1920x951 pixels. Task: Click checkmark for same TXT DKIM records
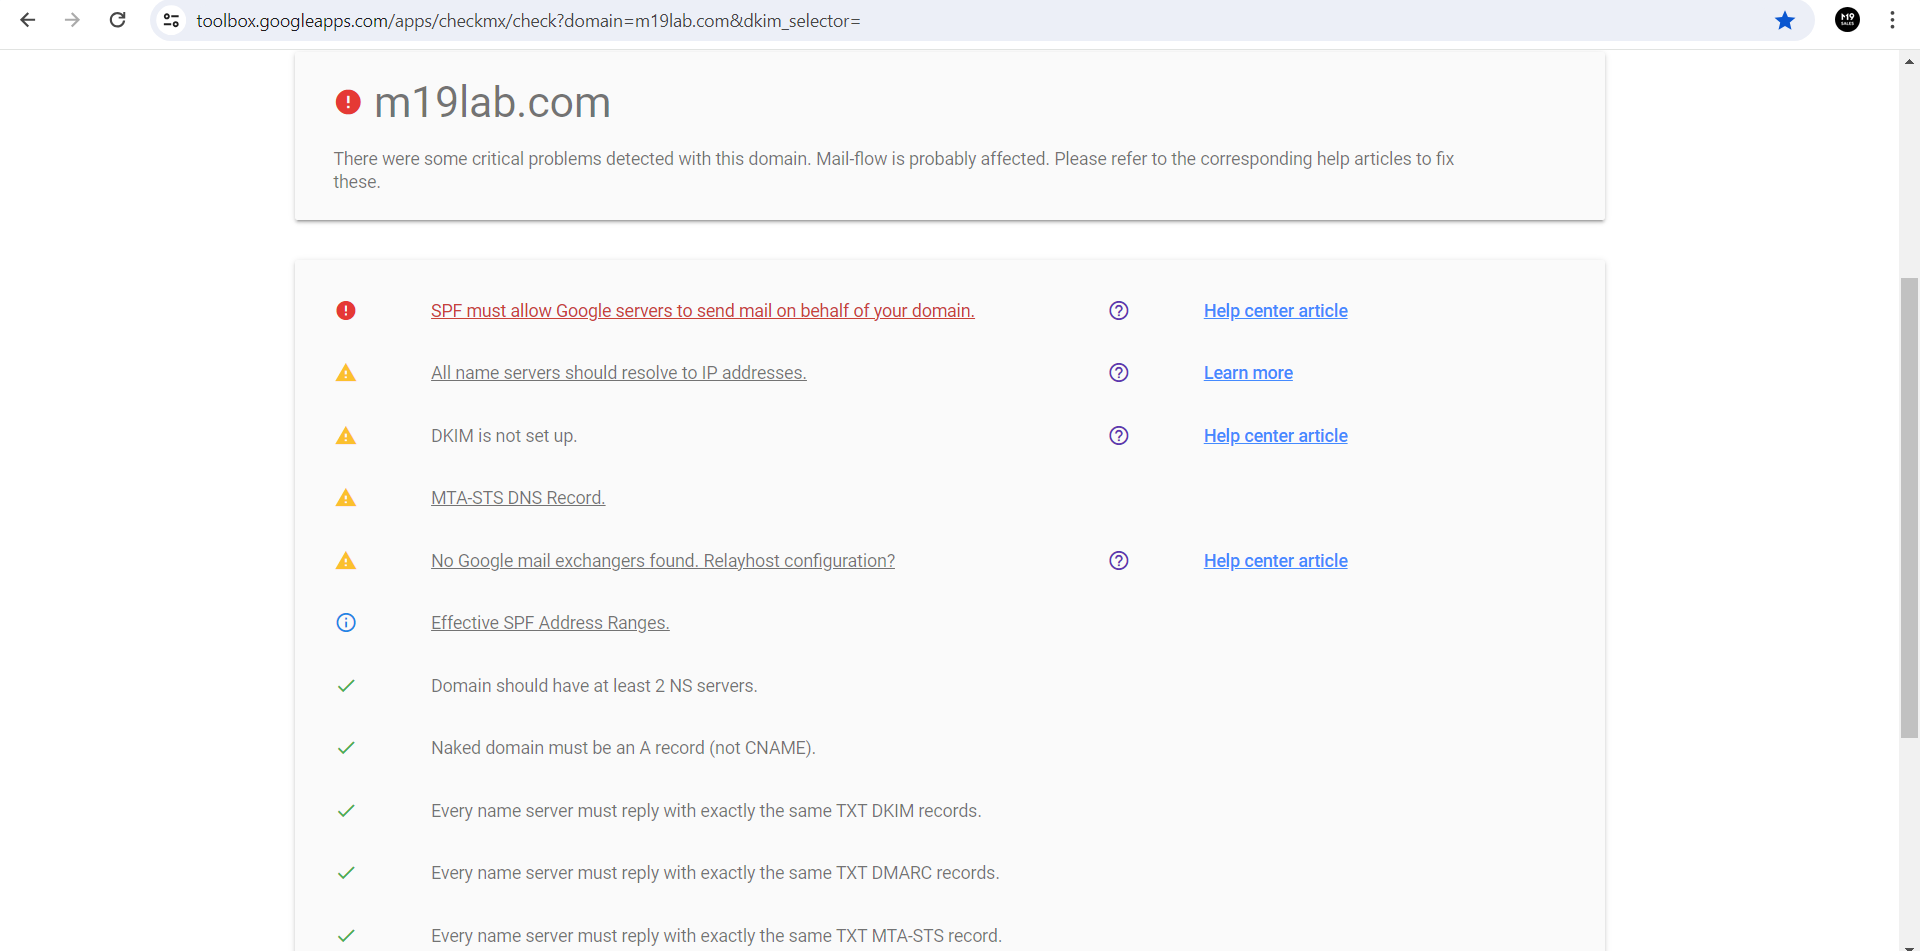[x=346, y=811]
